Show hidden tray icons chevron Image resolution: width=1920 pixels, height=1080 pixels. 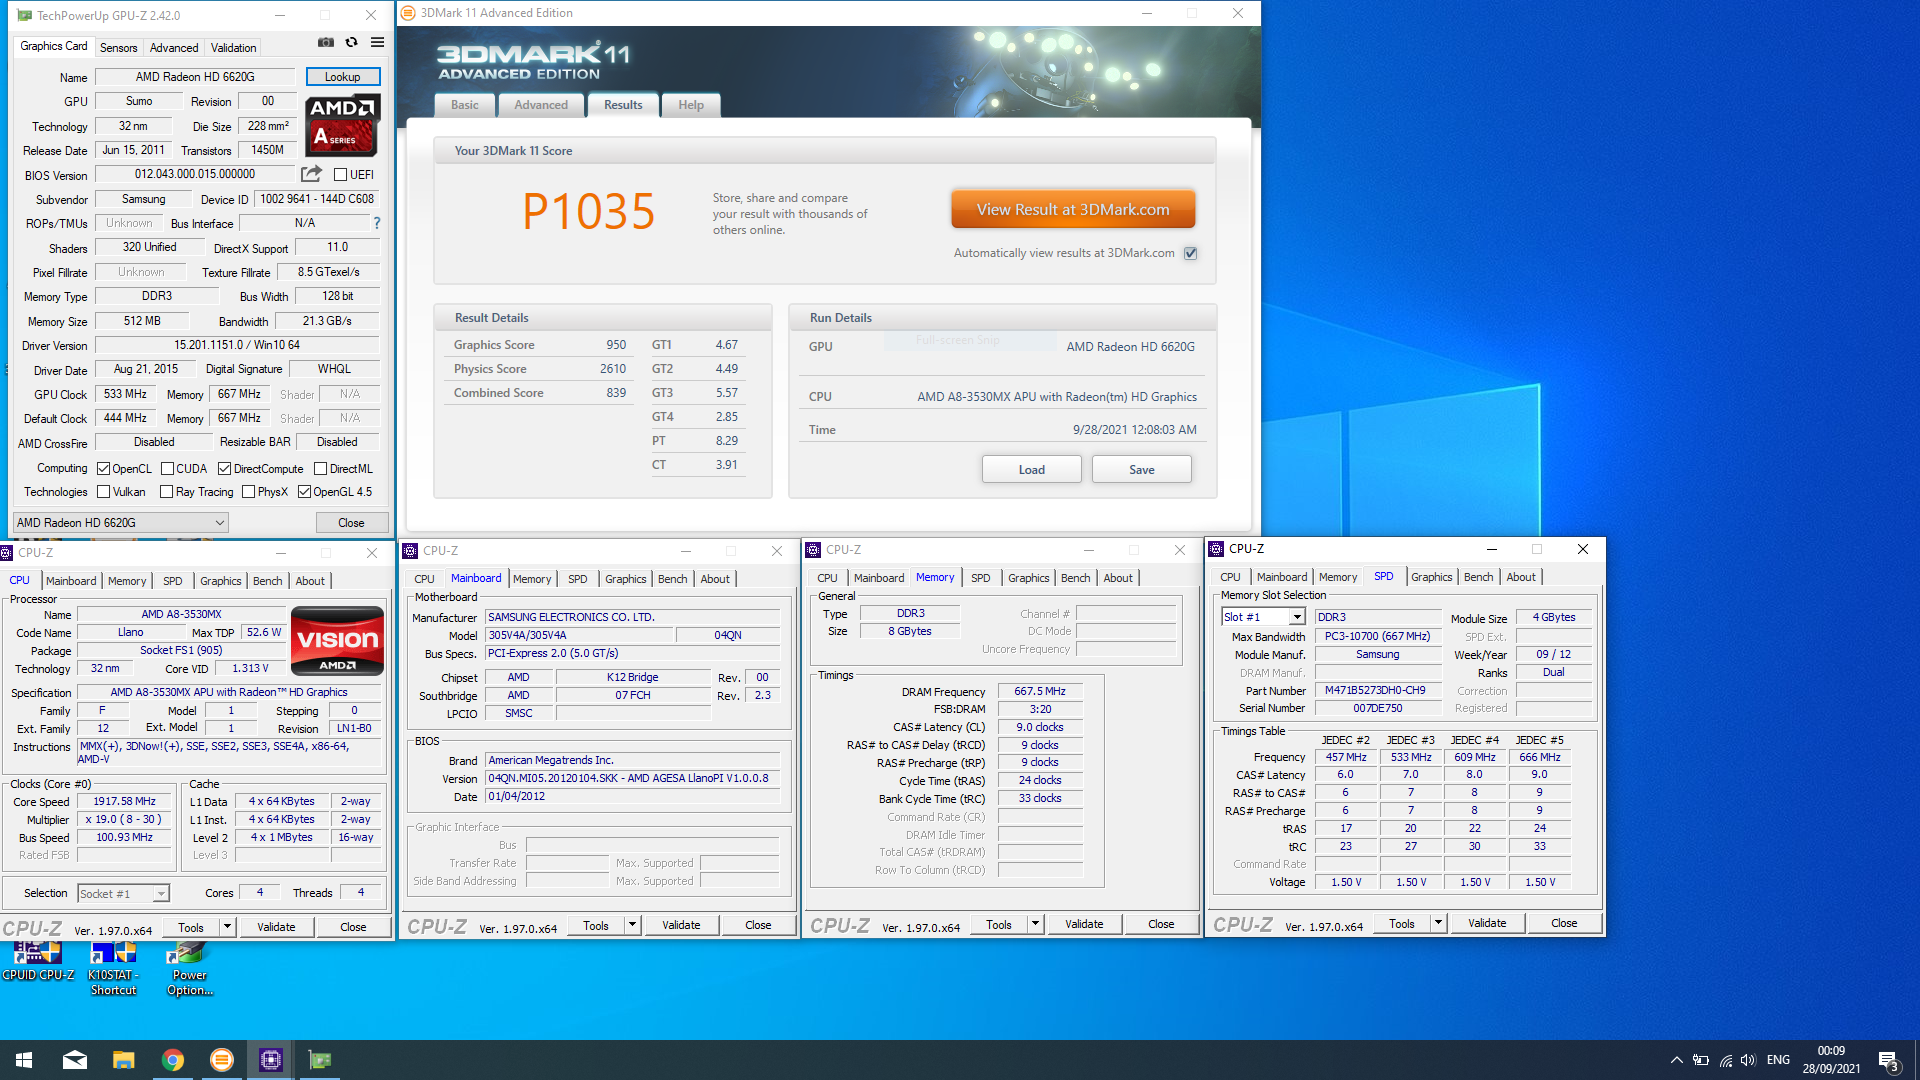(x=1677, y=1060)
